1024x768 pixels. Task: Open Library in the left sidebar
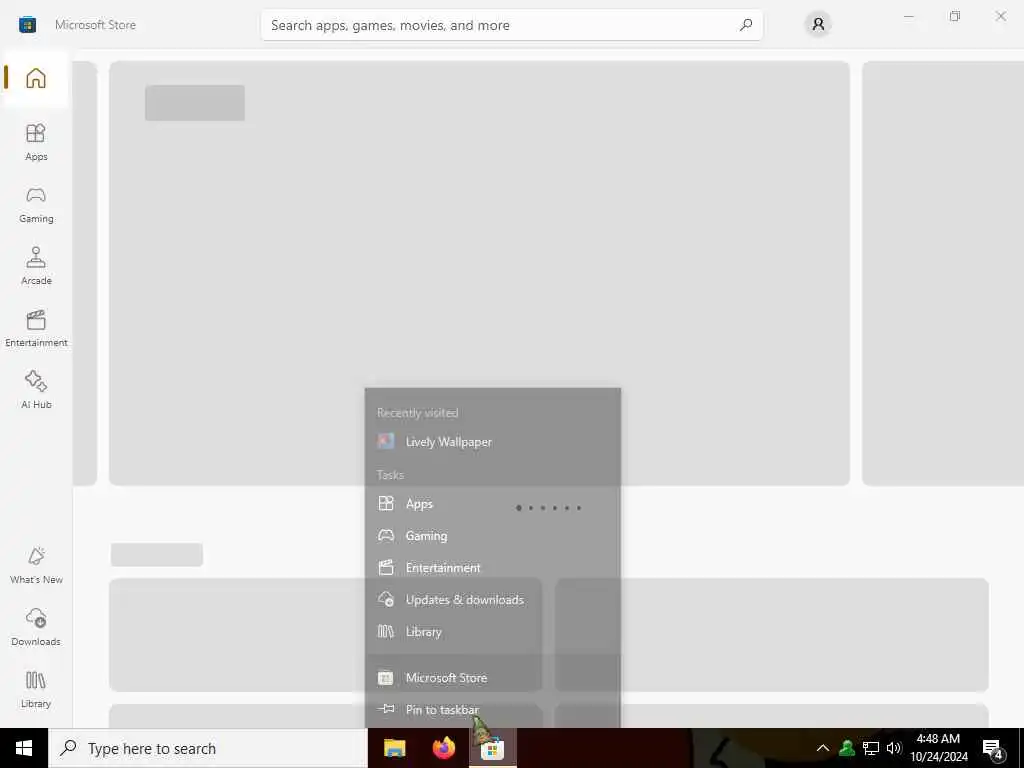click(x=36, y=689)
